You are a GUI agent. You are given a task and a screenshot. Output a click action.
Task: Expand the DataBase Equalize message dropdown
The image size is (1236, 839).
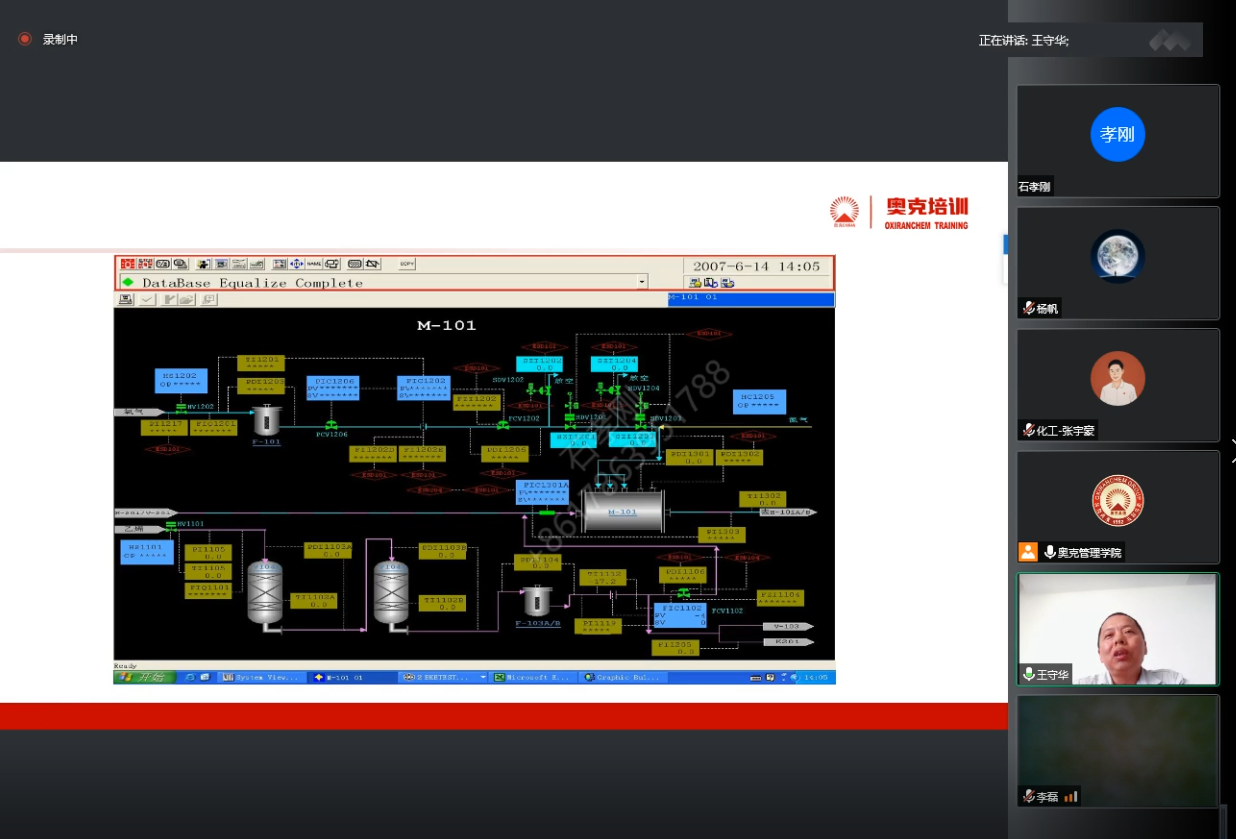tap(641, 283)
